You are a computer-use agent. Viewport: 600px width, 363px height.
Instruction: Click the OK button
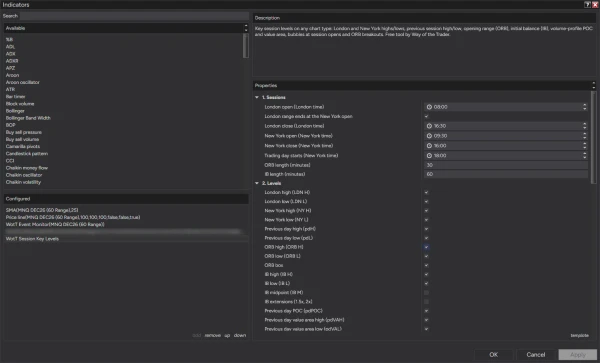tap(493, 355)
